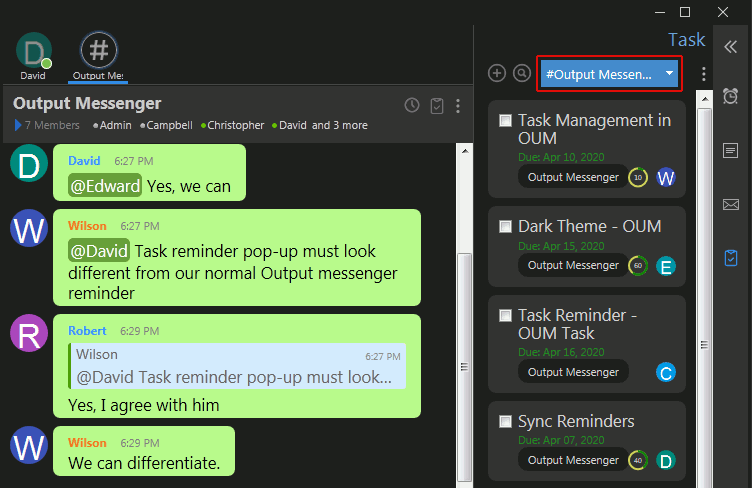Click David's avatar in the first message
This screenshot has width=752, height=488.
pyautogui.click(x=29, y=163)
